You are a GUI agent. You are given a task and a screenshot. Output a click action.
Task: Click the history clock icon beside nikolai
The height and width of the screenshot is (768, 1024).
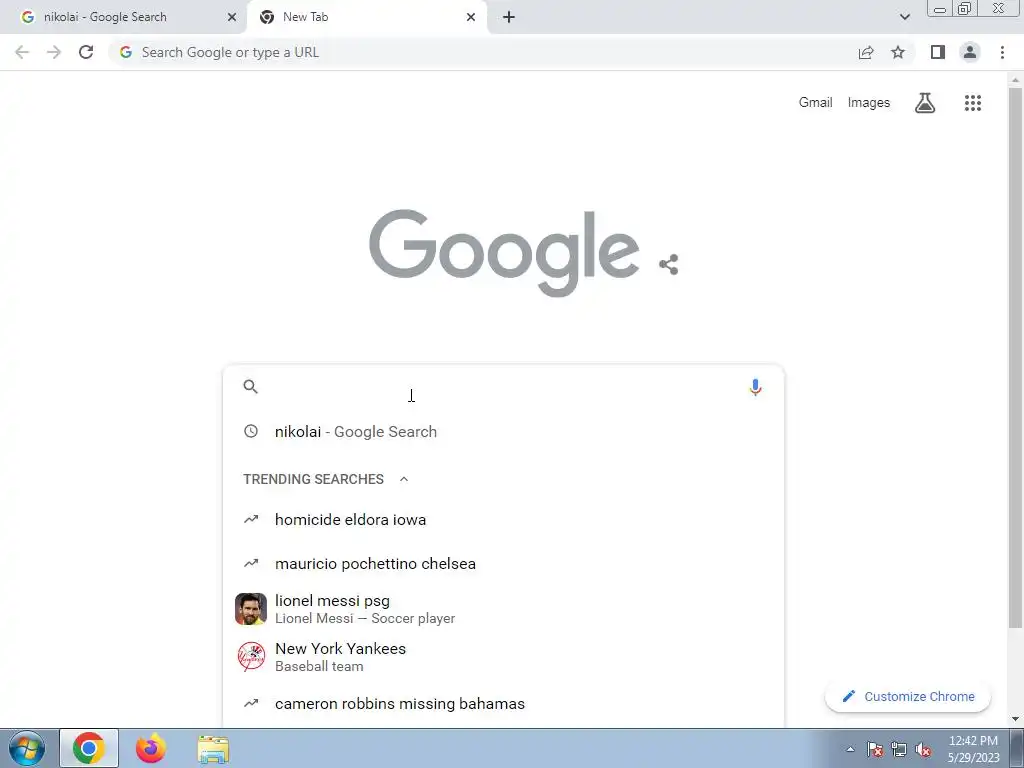click(251, 431)
